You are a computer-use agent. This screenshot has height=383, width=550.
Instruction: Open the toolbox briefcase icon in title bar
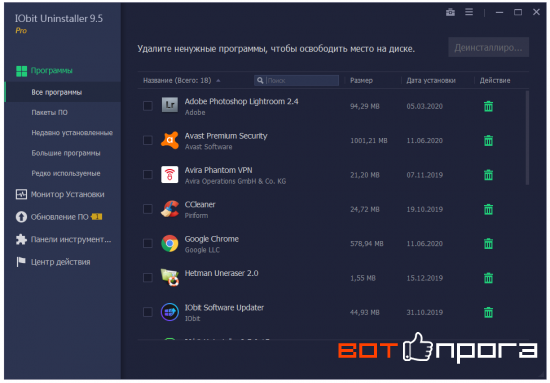point(450,12)
